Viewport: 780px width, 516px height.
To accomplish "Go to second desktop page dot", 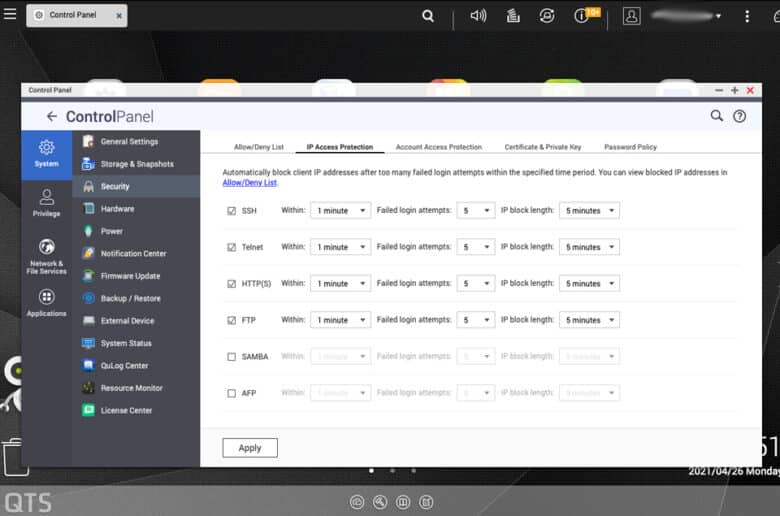I will 392,470.
